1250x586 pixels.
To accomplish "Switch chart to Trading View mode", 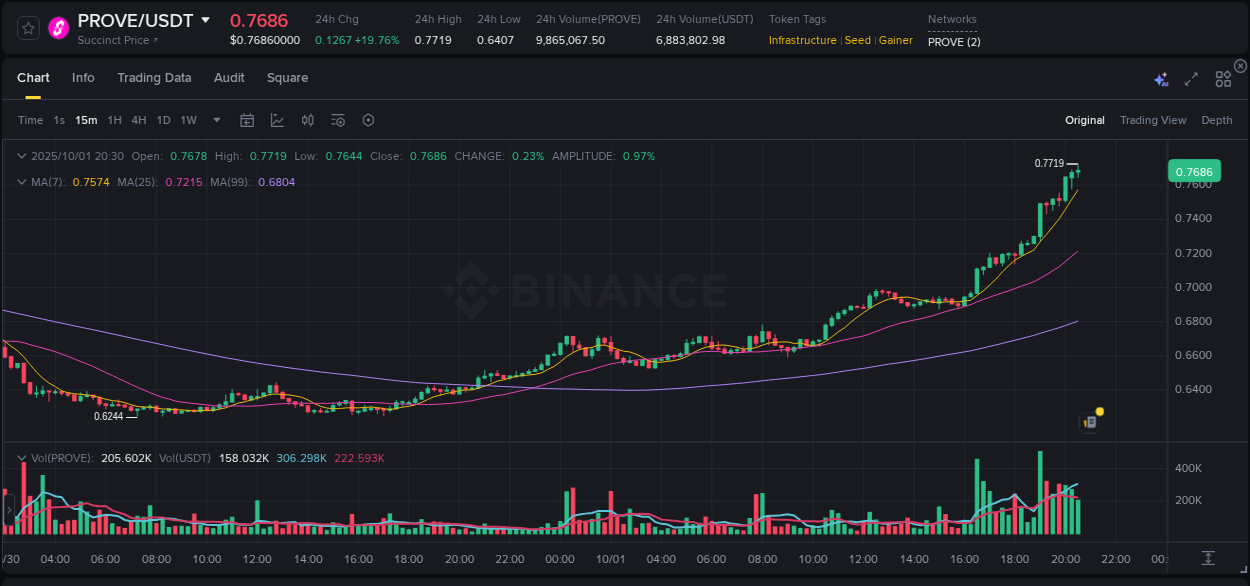I will [1152, 120].
